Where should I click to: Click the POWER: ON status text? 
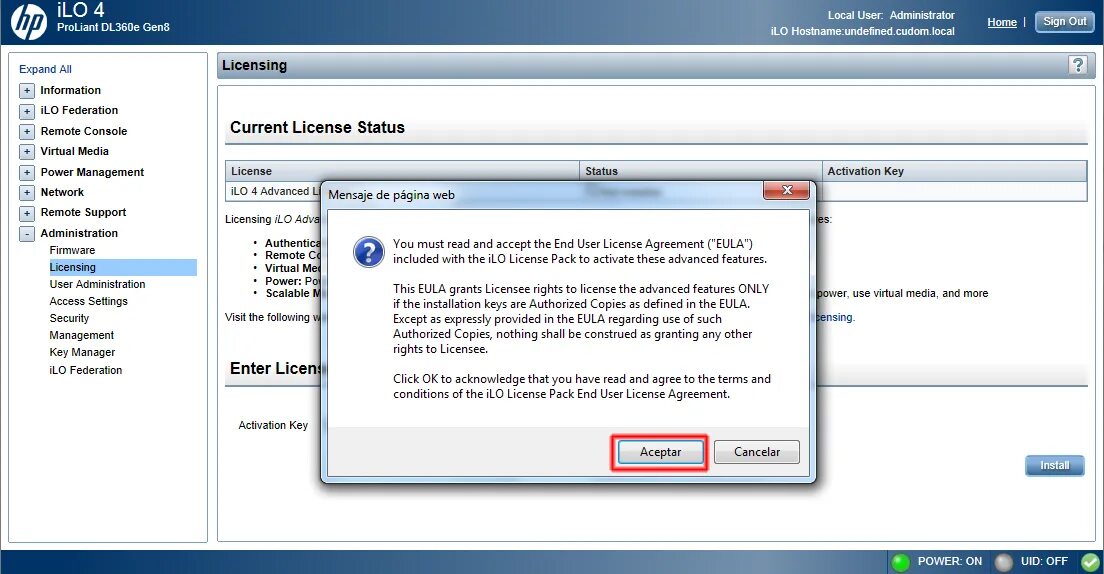950,561
